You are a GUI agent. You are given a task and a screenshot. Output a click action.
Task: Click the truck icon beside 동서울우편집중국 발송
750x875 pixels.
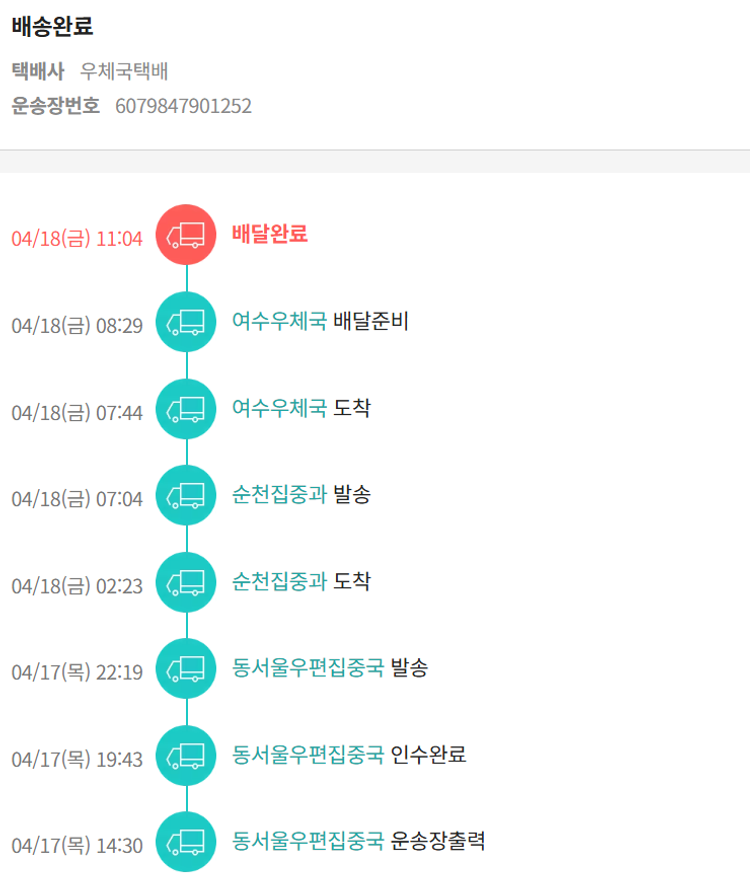186,668
